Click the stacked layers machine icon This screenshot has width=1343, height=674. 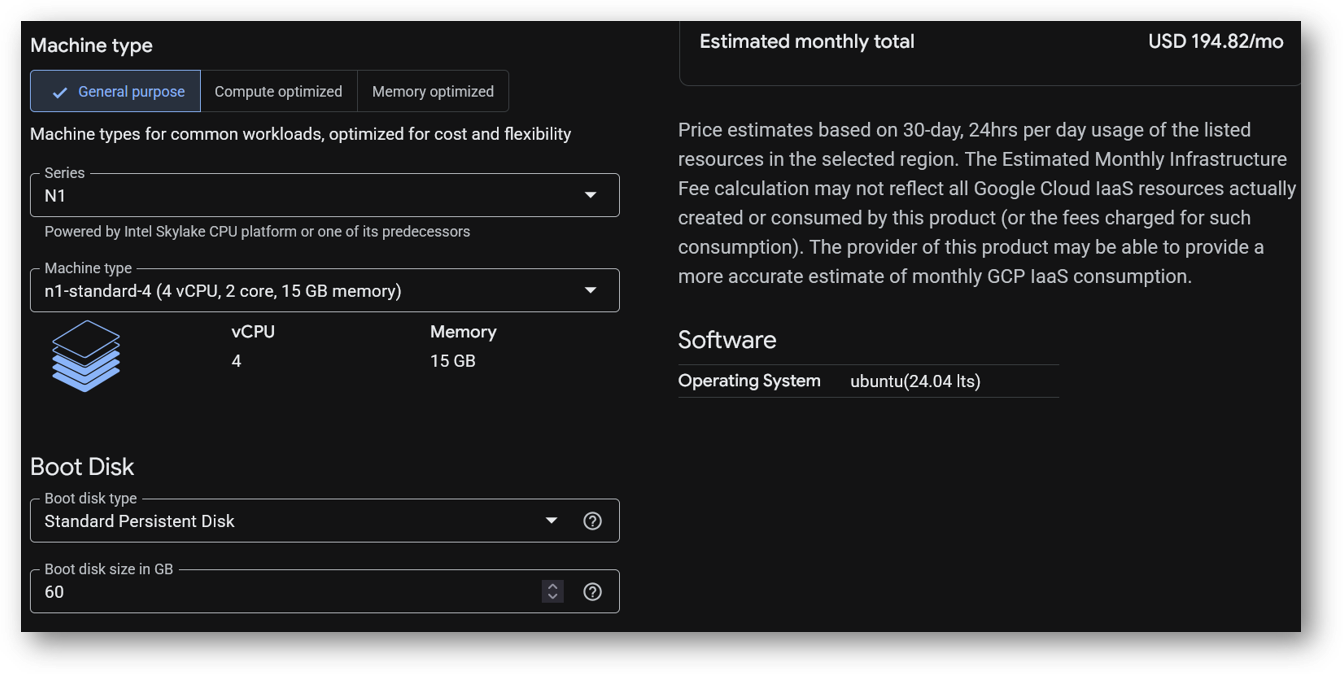tap(86, 356)
